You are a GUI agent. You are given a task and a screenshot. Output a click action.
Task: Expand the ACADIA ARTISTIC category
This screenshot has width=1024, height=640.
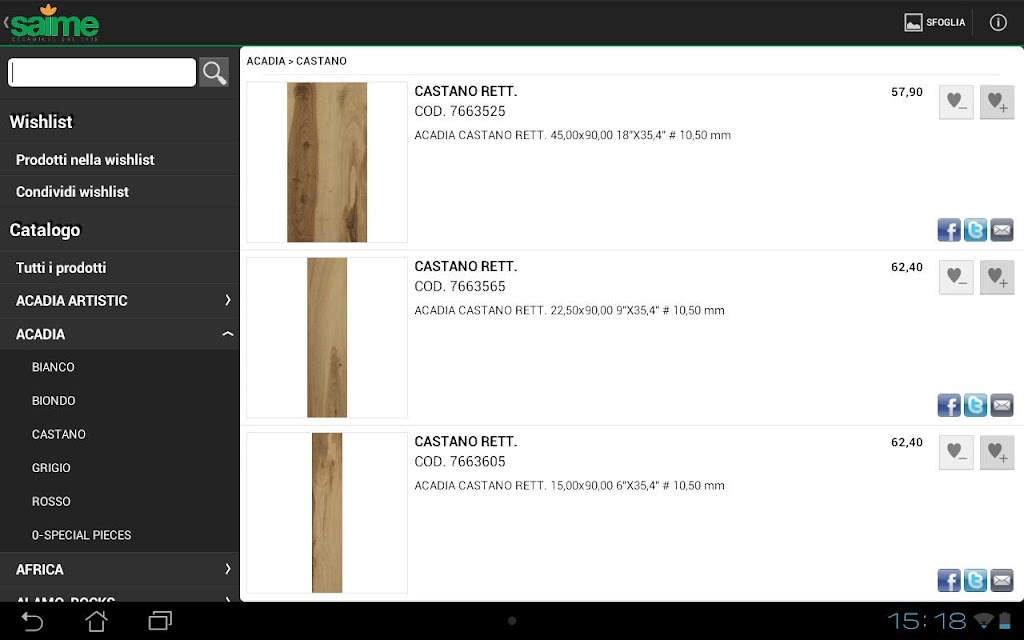click(120, 300)
